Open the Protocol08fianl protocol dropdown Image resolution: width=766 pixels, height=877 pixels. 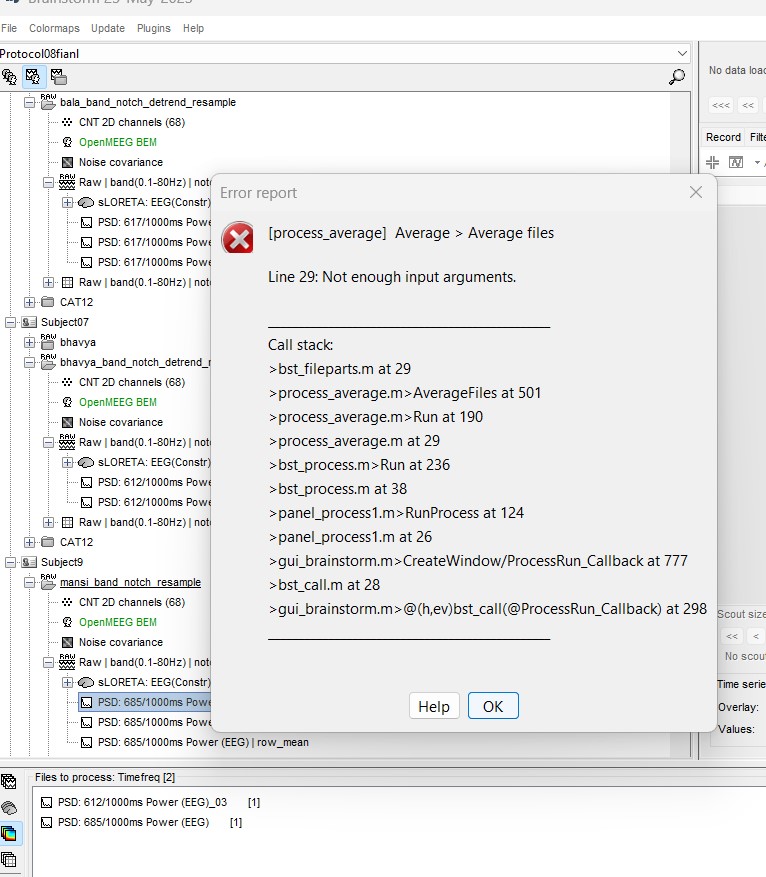[682, 53]
